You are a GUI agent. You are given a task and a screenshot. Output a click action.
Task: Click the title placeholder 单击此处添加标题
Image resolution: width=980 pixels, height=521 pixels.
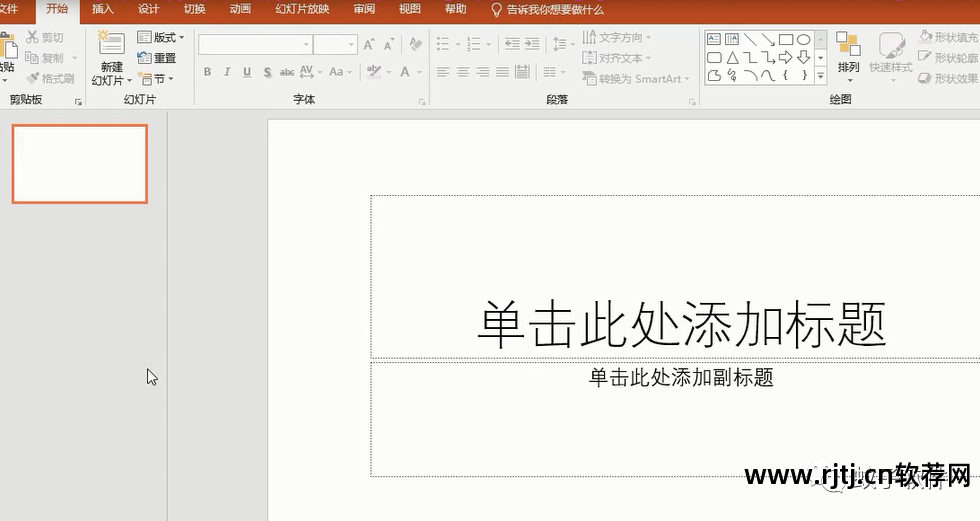tap(680, 324)
